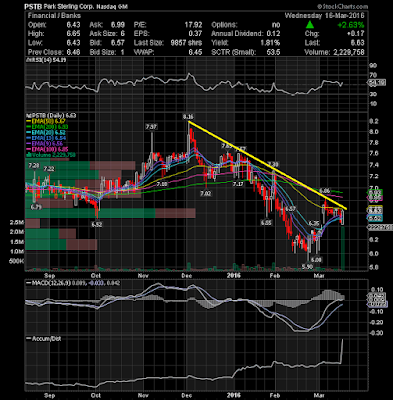Click the PSTB ticker symbol header
The width and height of the screenshot is (393, 400).
32,6
